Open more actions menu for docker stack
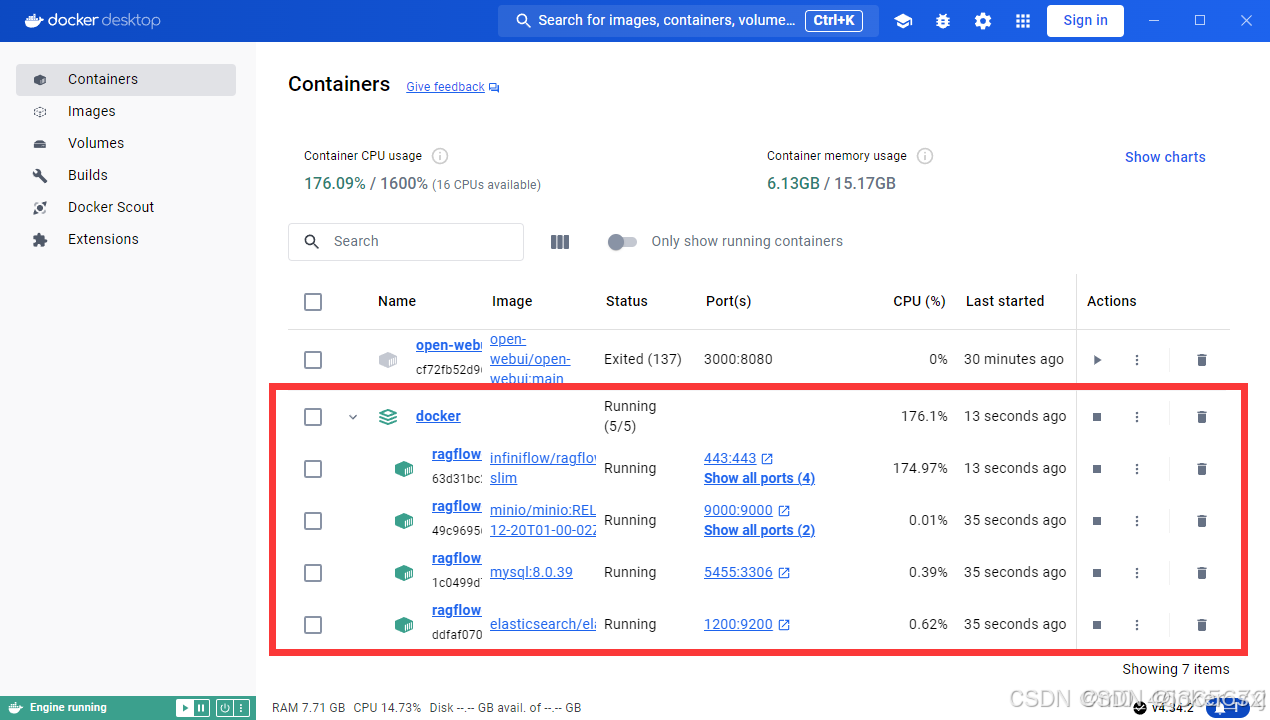Image resolution: width=1270 pixels, height=720 pixels. [x=1137, y=417]
